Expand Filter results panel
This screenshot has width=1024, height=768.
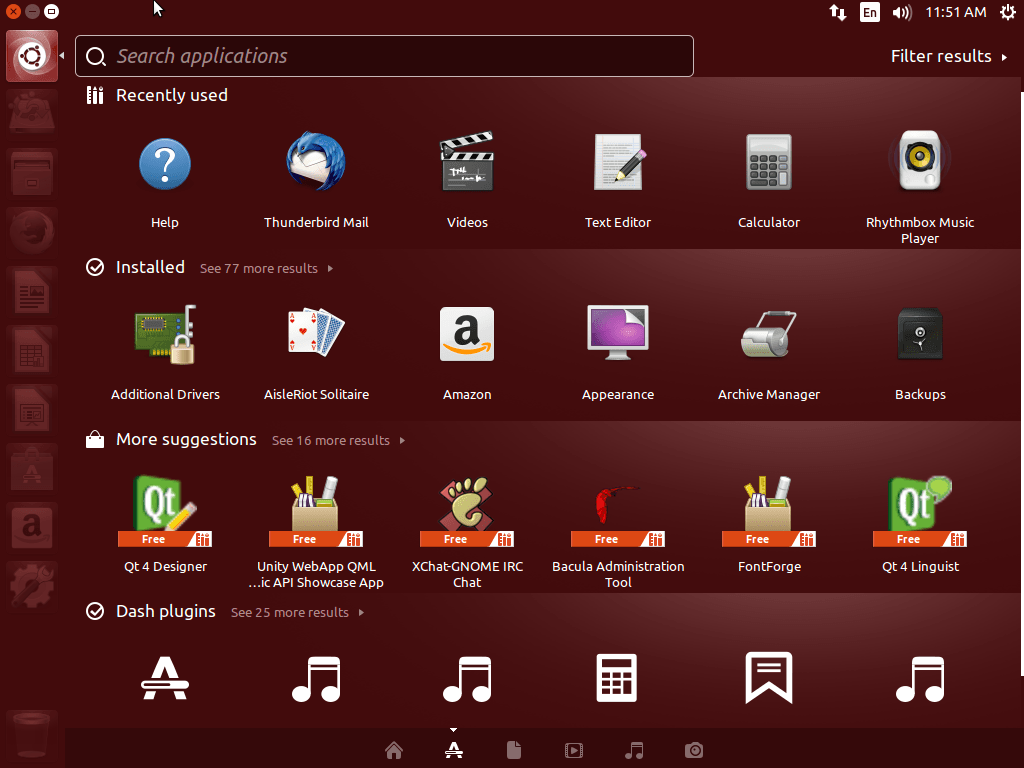point(948,56)
